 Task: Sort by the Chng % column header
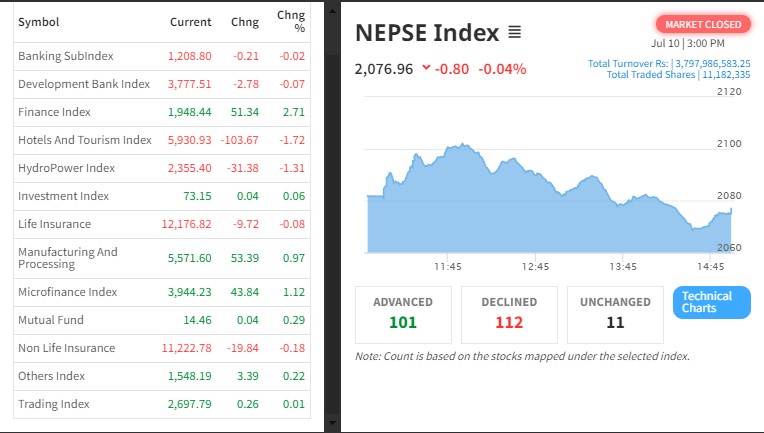coord(291,22)
